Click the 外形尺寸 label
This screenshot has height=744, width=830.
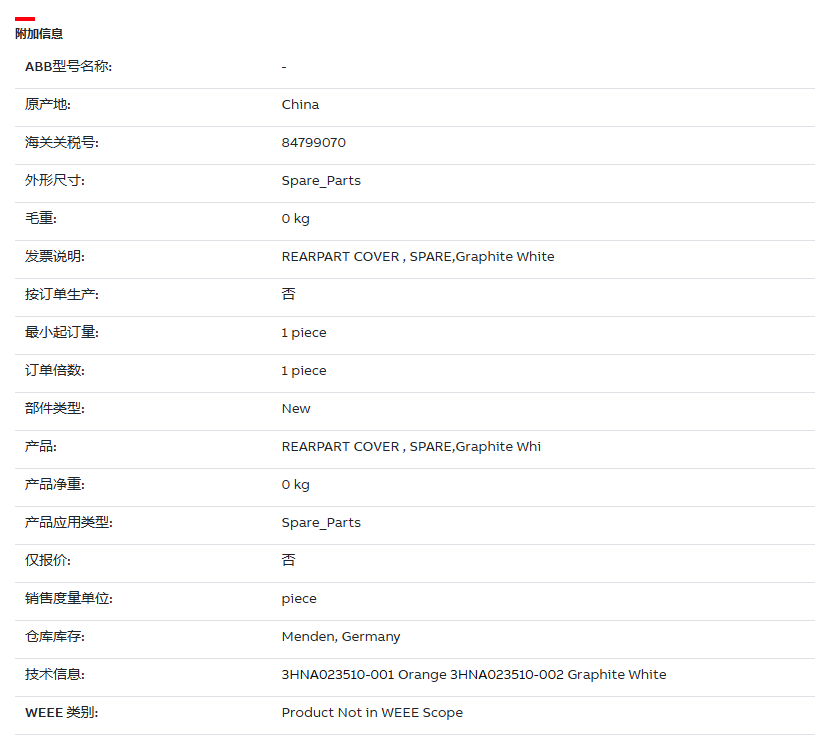click(55, 180)
